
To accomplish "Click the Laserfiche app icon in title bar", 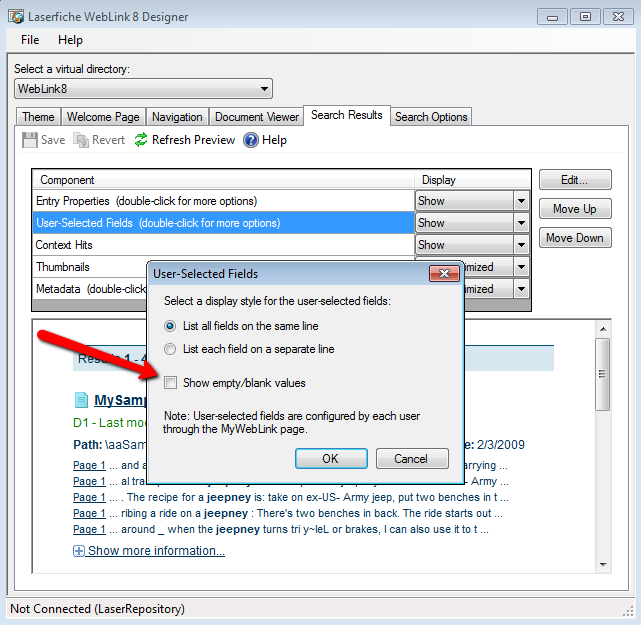I will click(x=16, y=17).
